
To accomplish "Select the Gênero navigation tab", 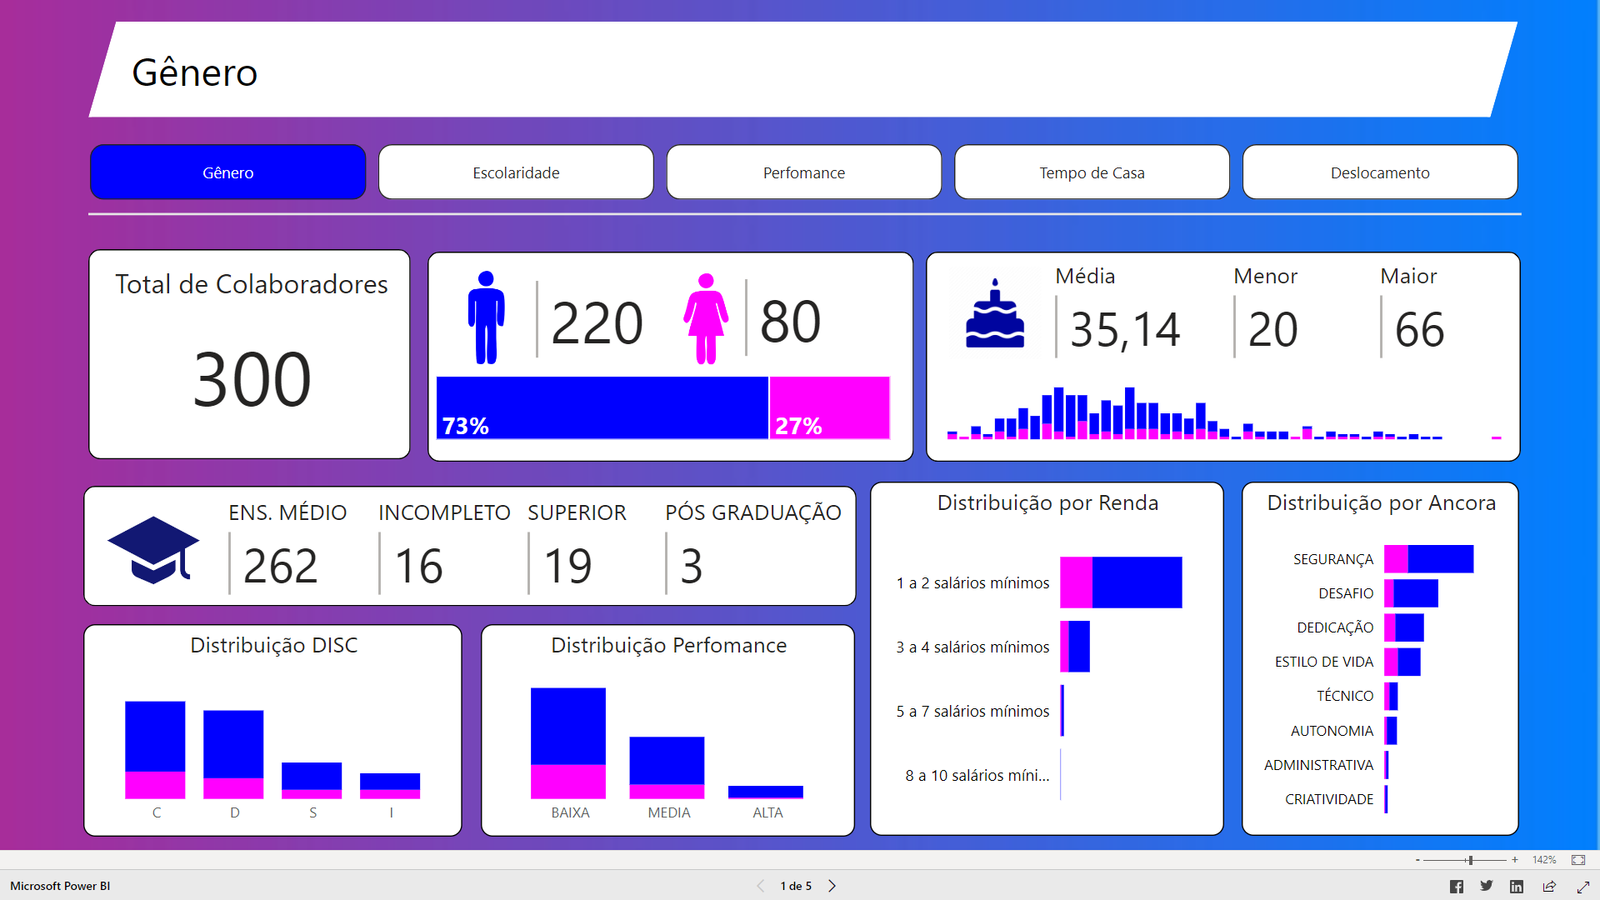I will [228, 172].
